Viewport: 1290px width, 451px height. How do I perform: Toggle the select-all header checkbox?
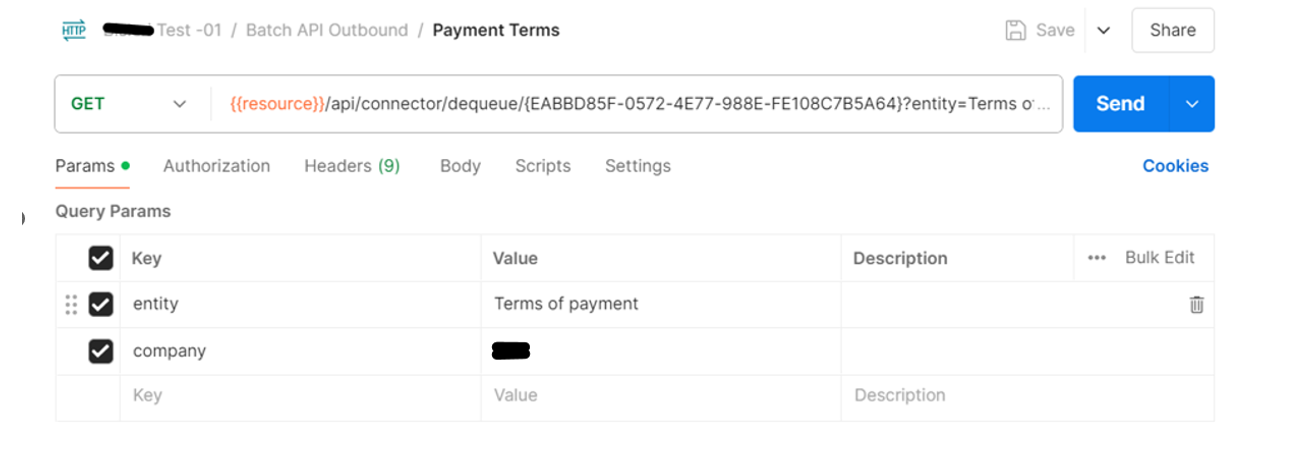[101, 258]
